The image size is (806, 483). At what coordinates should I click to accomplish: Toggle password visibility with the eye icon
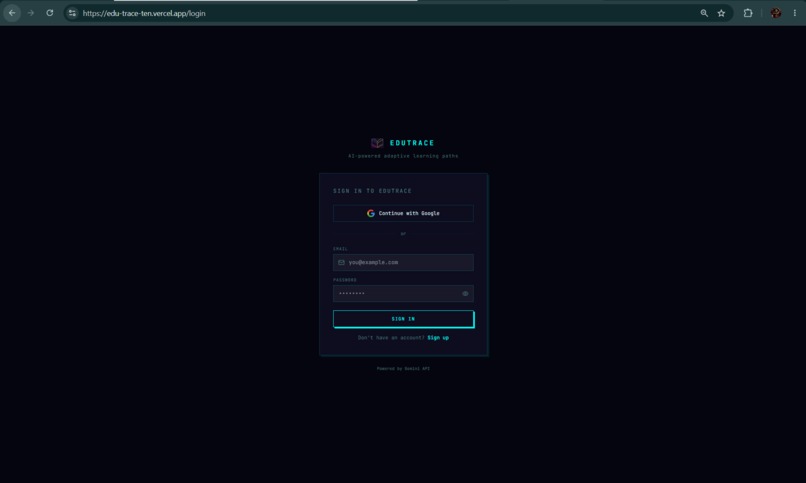pos(465,293)
